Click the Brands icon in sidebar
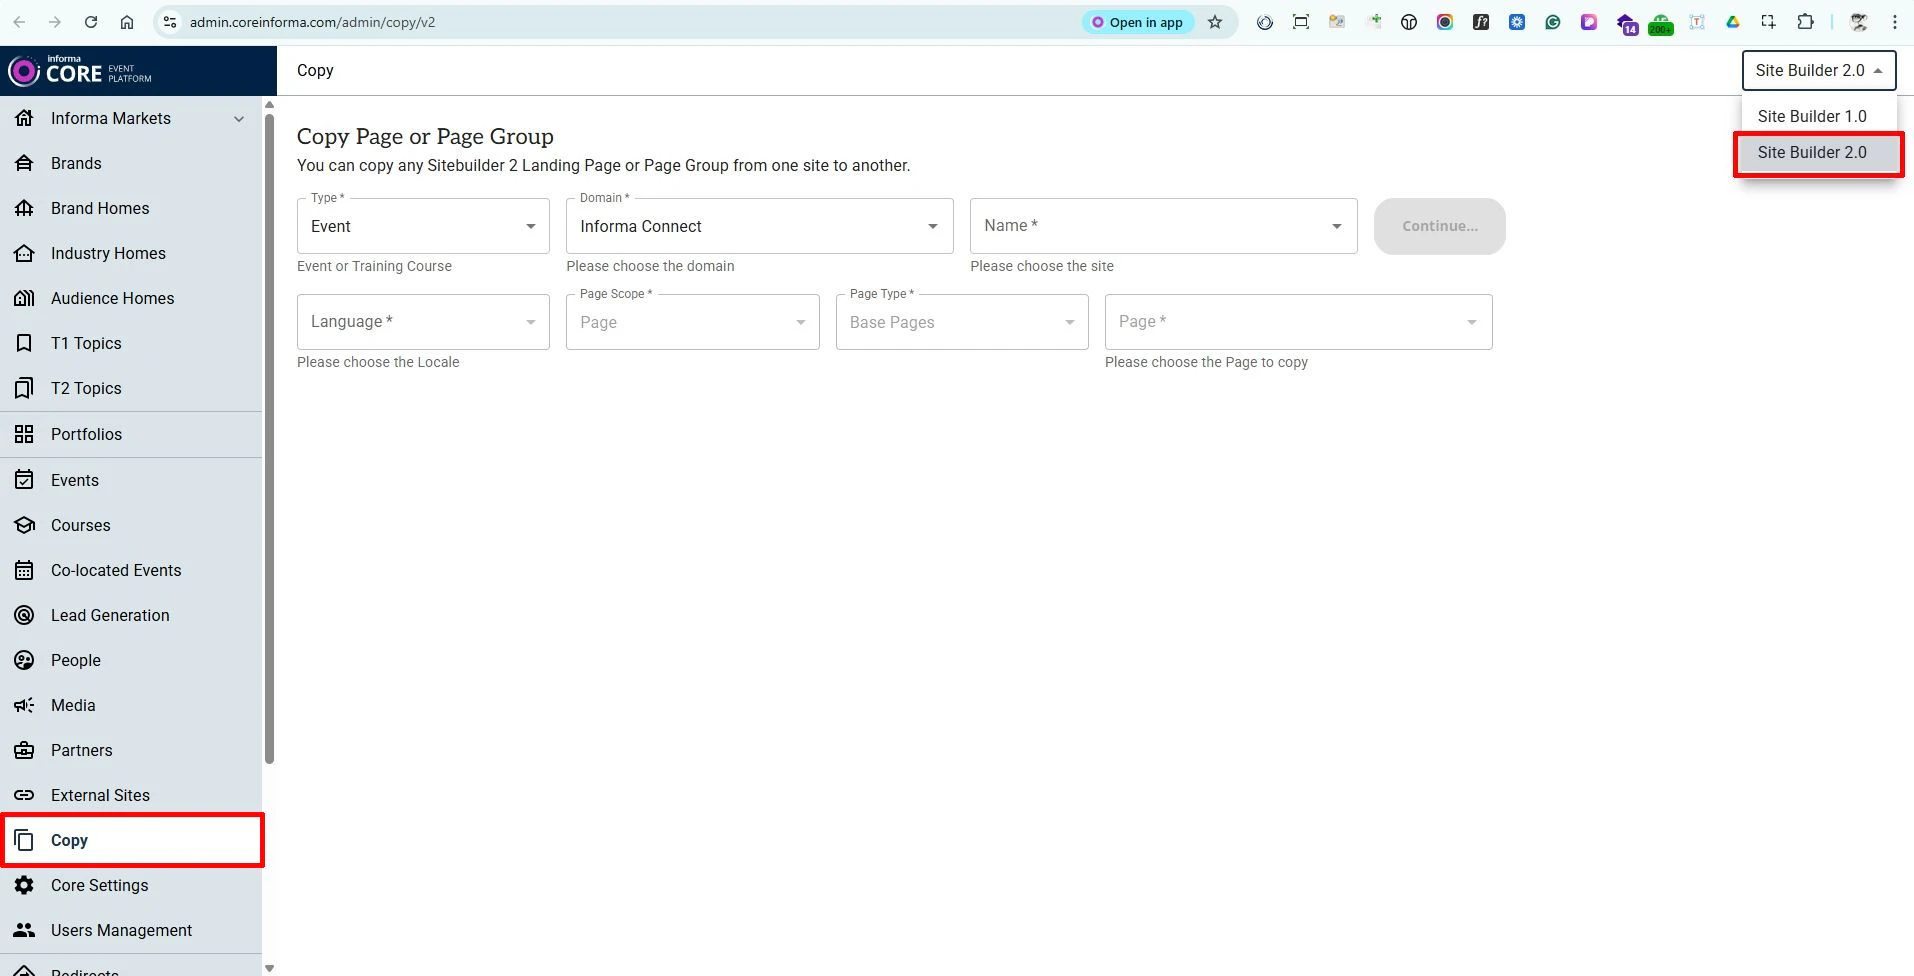Viewport: 1914px width, 976px height. click(x=24, y=163)
